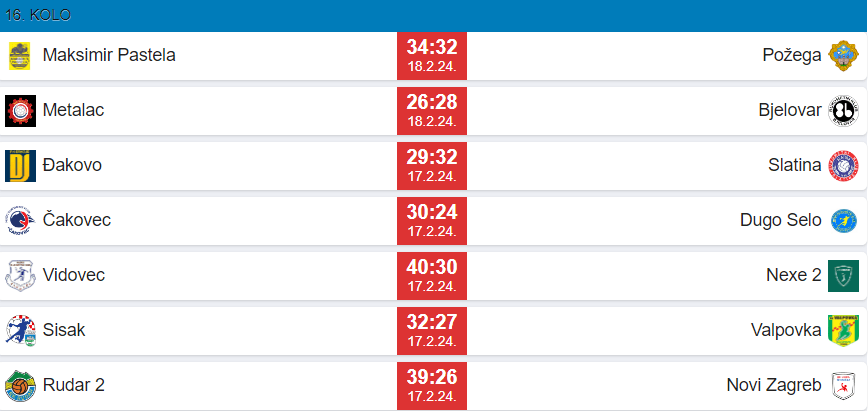The height and width of the screenshot is (411, 868).
Task: Click the Vidovec team crest
Action: 19,275
